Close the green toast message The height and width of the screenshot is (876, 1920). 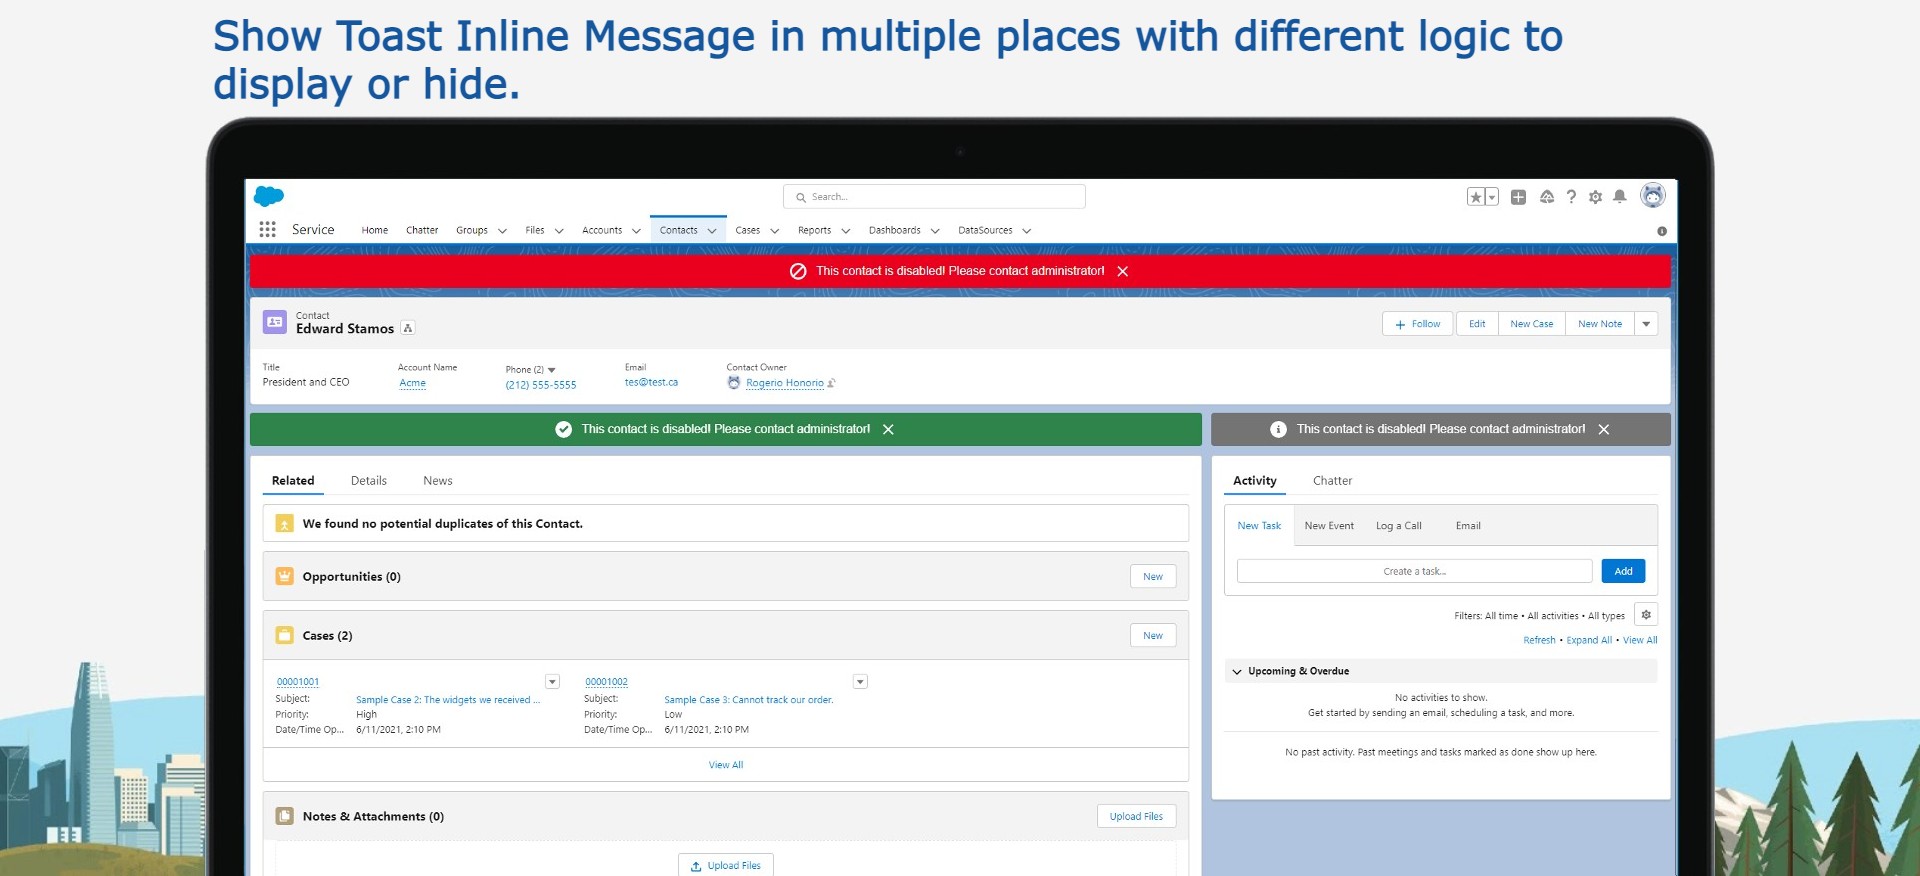coord(888,429)
